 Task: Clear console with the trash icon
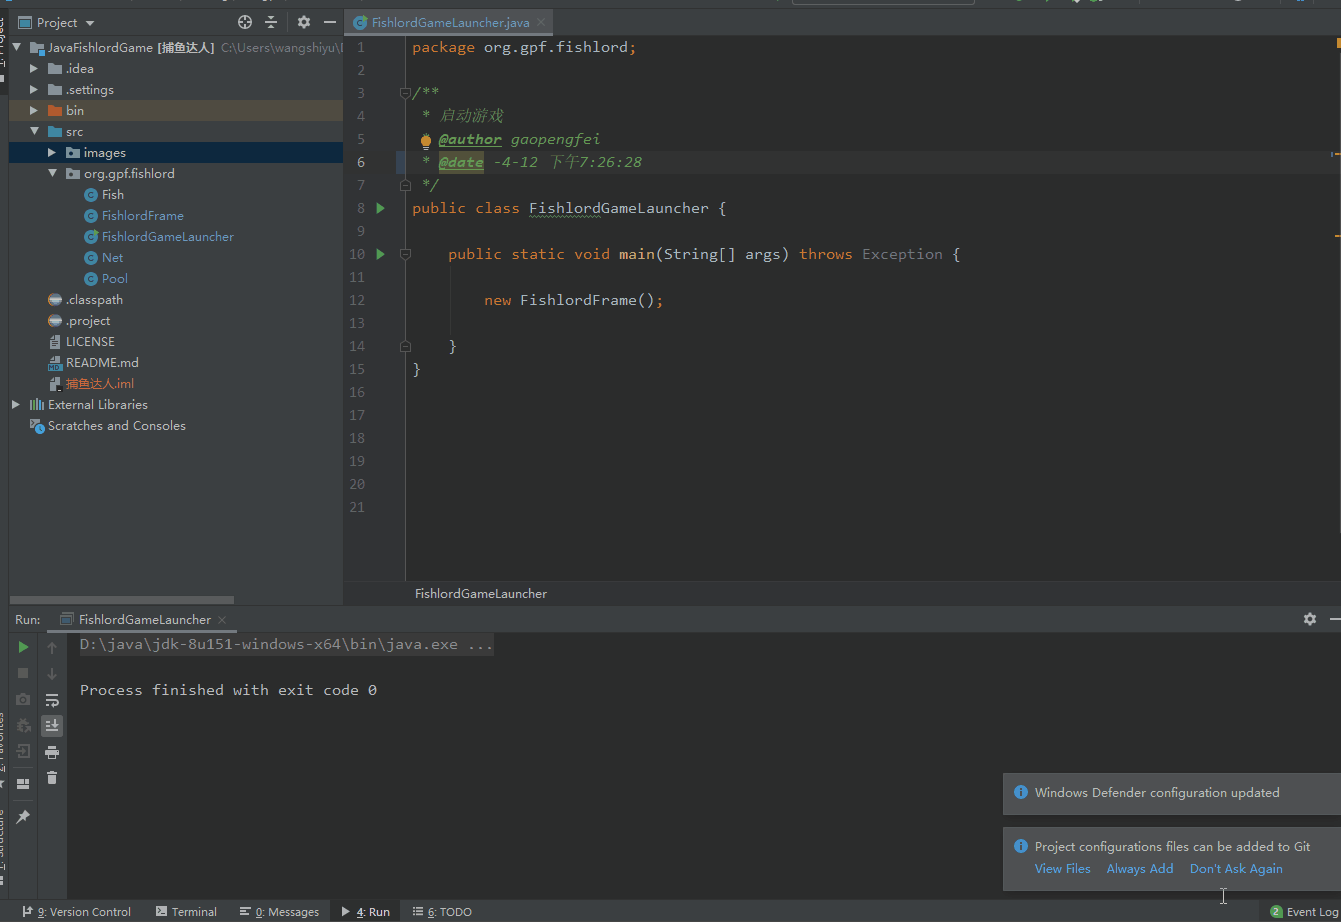(52, 777)
